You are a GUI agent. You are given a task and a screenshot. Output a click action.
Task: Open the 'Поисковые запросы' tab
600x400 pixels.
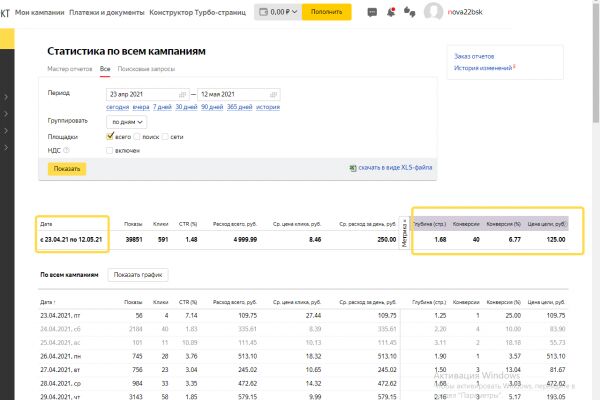[x=146, y=69]
